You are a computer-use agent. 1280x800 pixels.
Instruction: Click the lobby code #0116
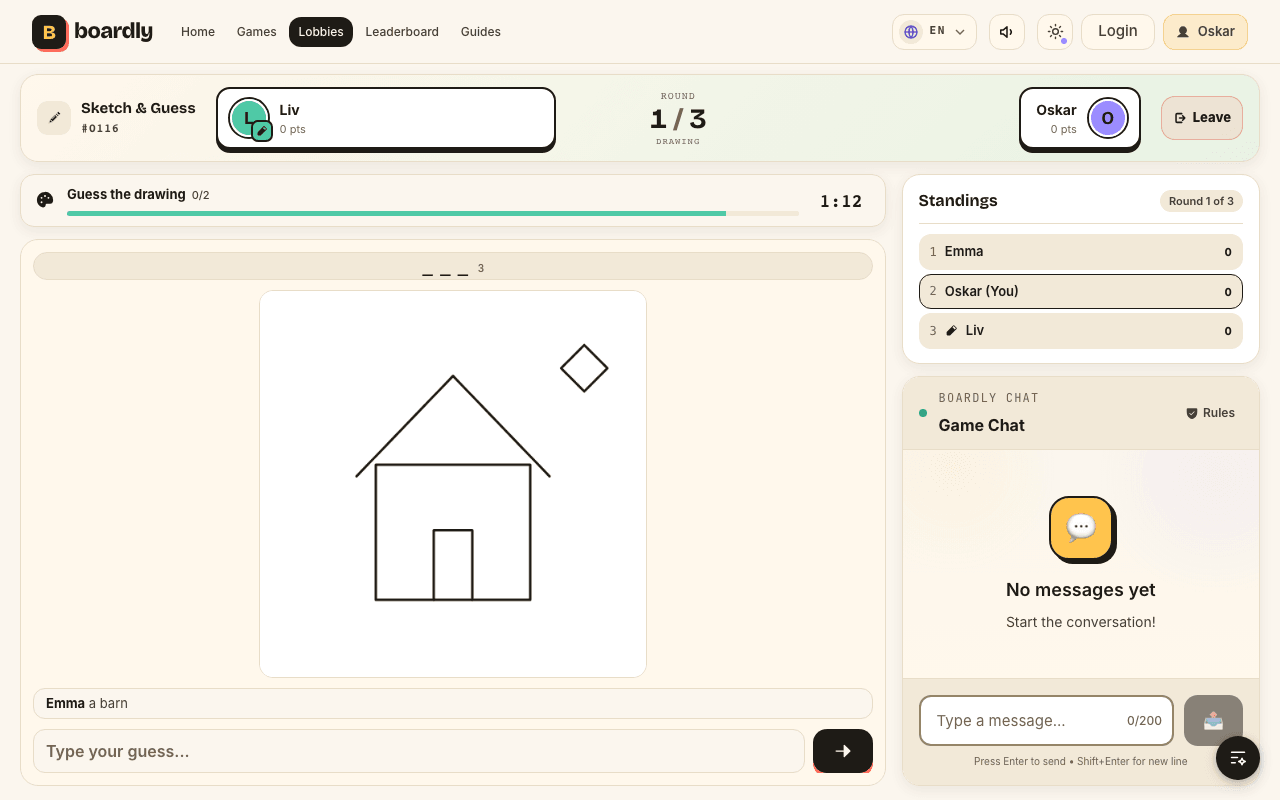pyautogui.click(x=100, y=129)
